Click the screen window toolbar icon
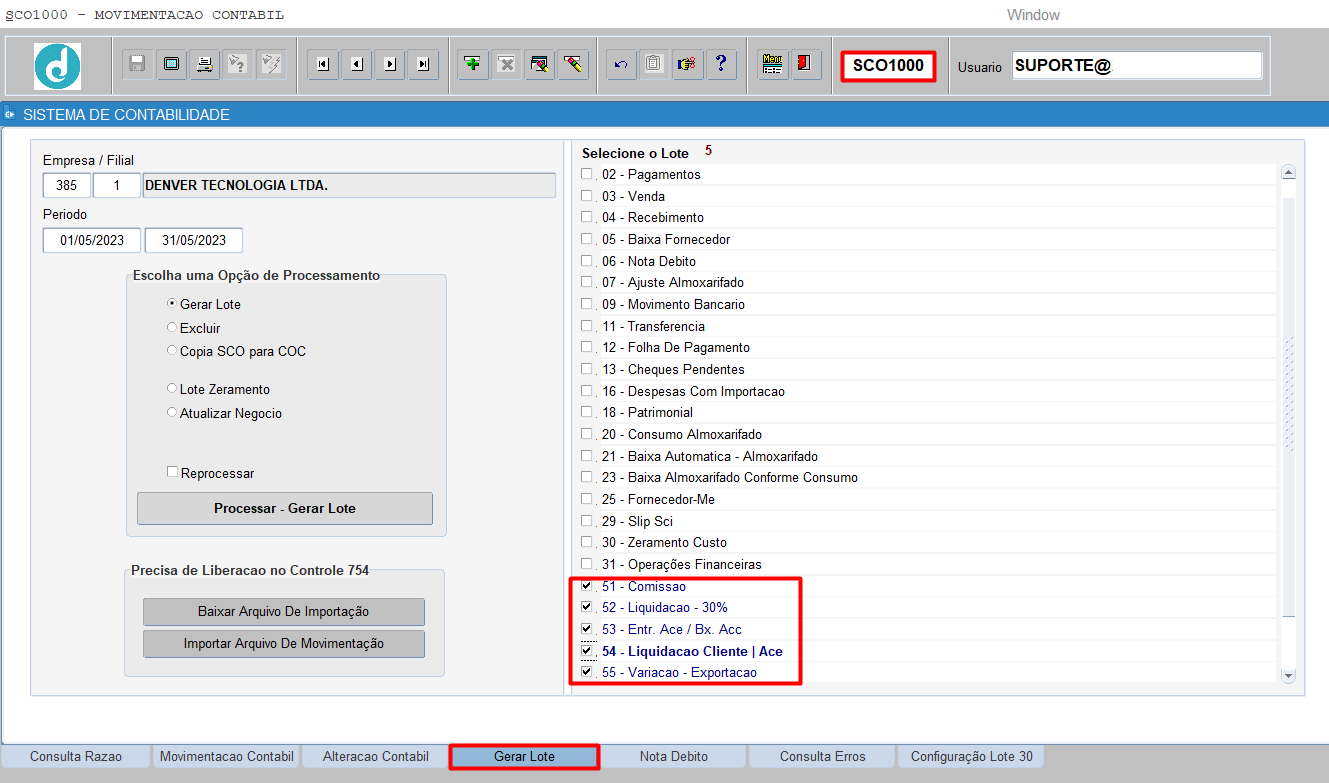Screen dimensions: 1329x783 click(x=172, y=64)
